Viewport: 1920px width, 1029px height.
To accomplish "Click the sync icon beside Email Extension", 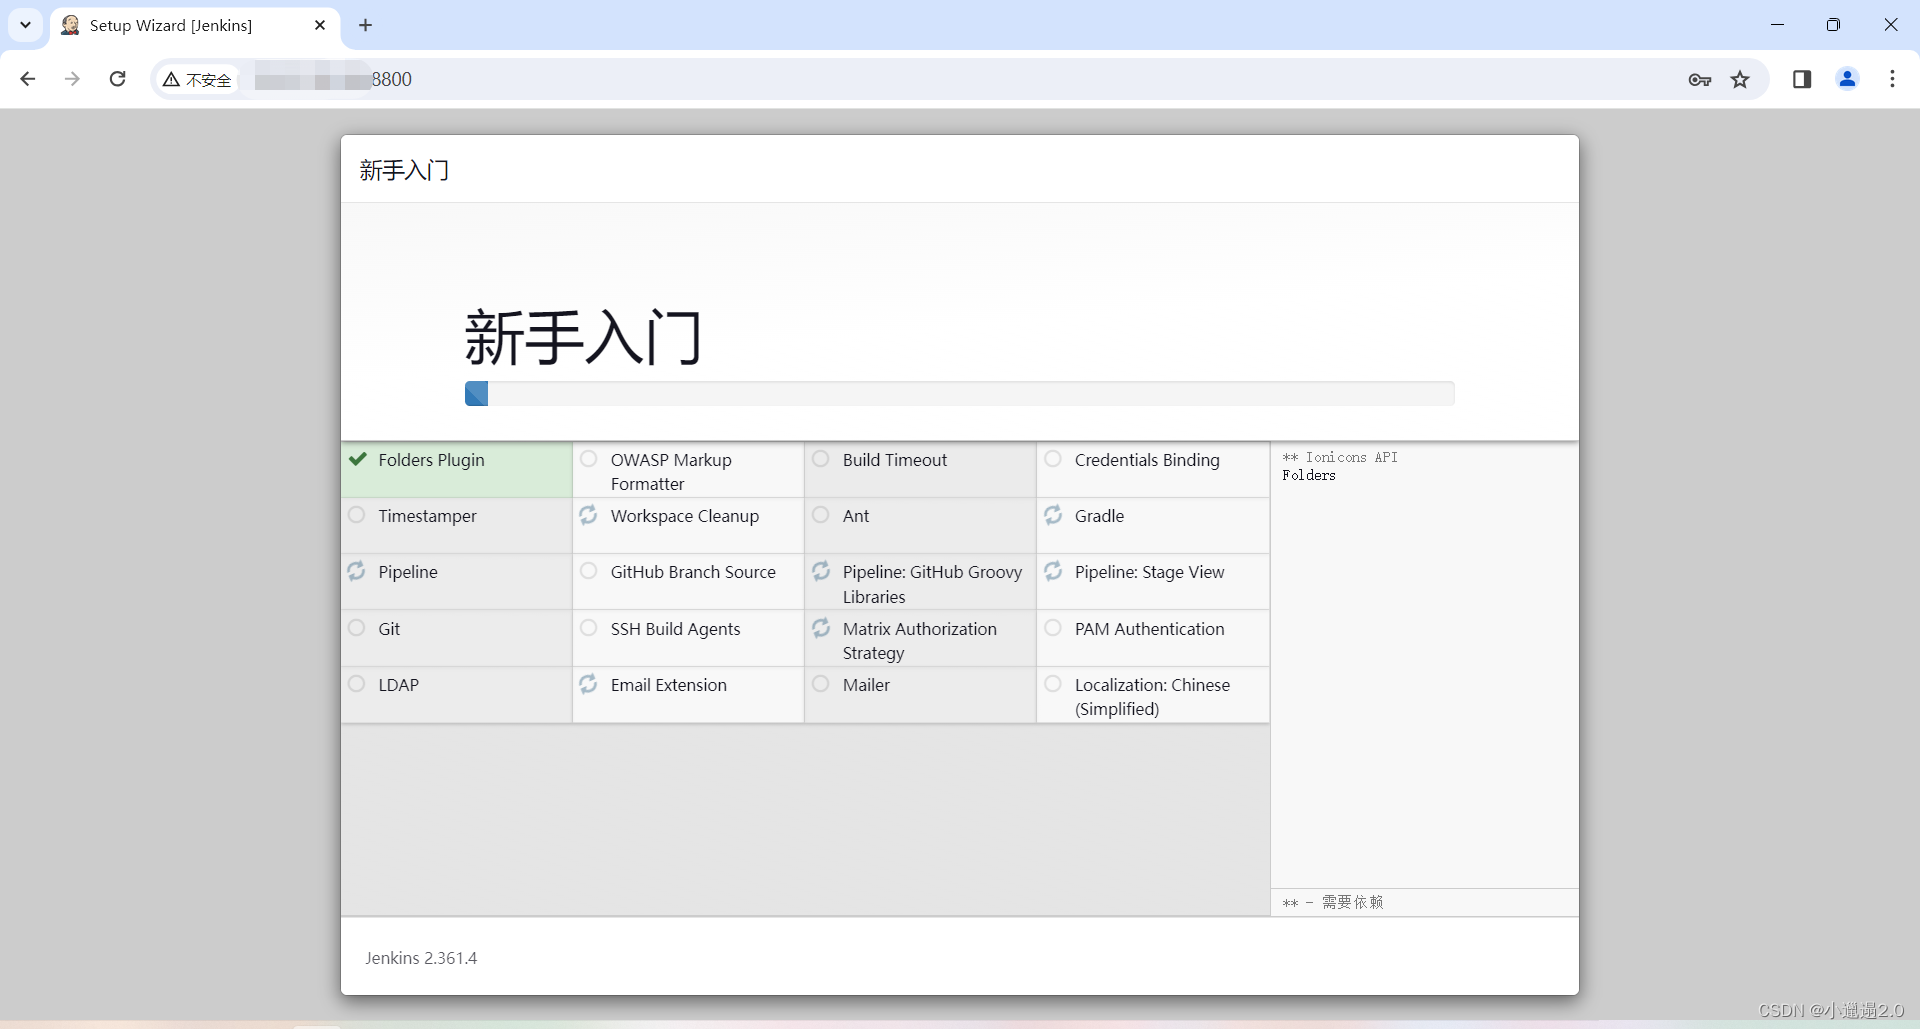I will point(588,684).
